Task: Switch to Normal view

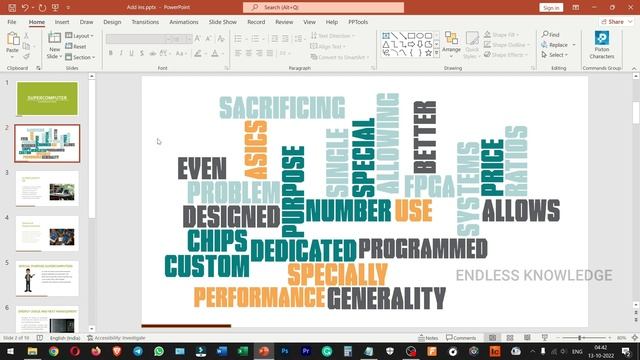Action: [x=493, y=338]
